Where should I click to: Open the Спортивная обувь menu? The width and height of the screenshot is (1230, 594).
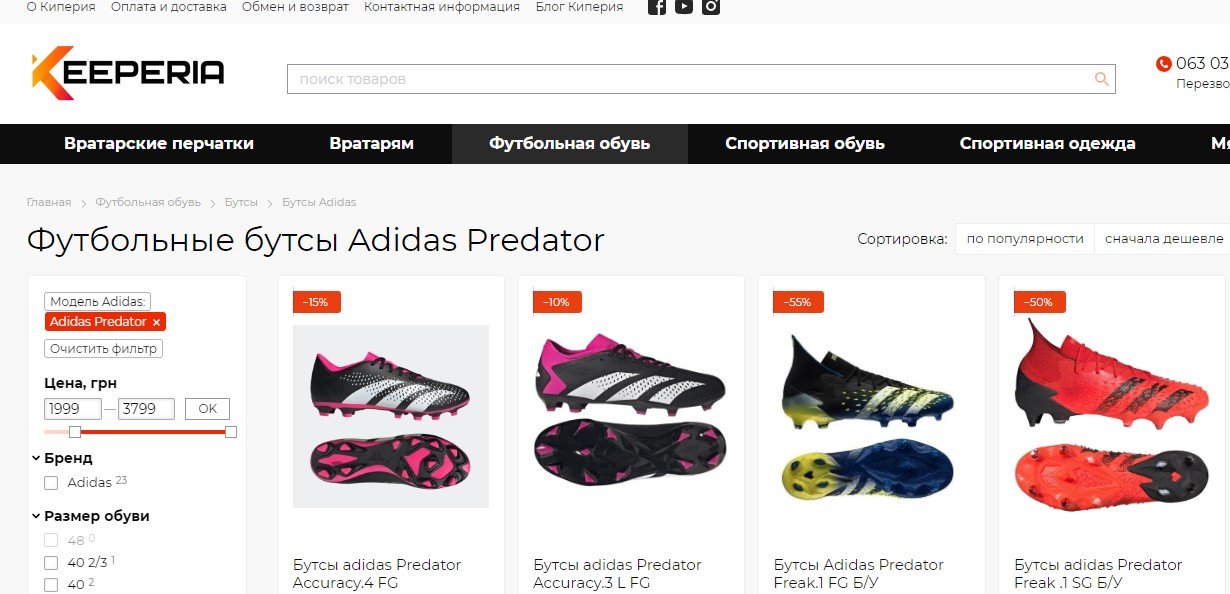coord(805,144)
